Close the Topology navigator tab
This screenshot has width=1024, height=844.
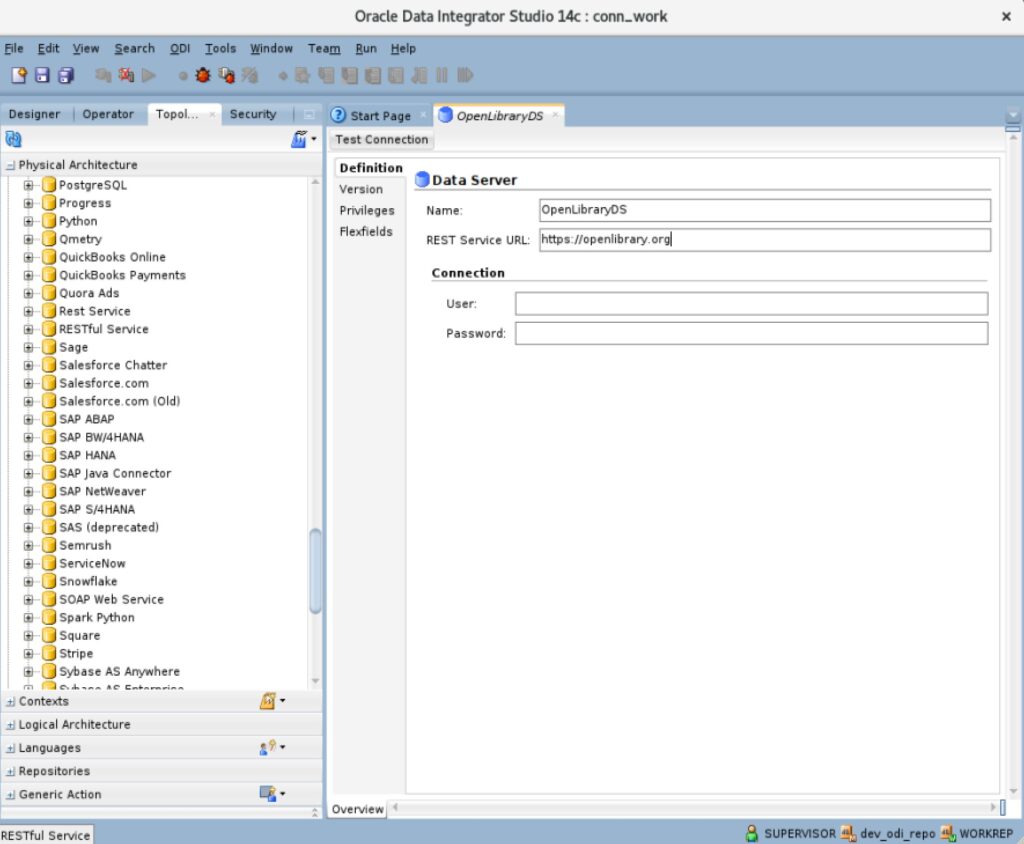pyautogui.click(x=212, y=114)
